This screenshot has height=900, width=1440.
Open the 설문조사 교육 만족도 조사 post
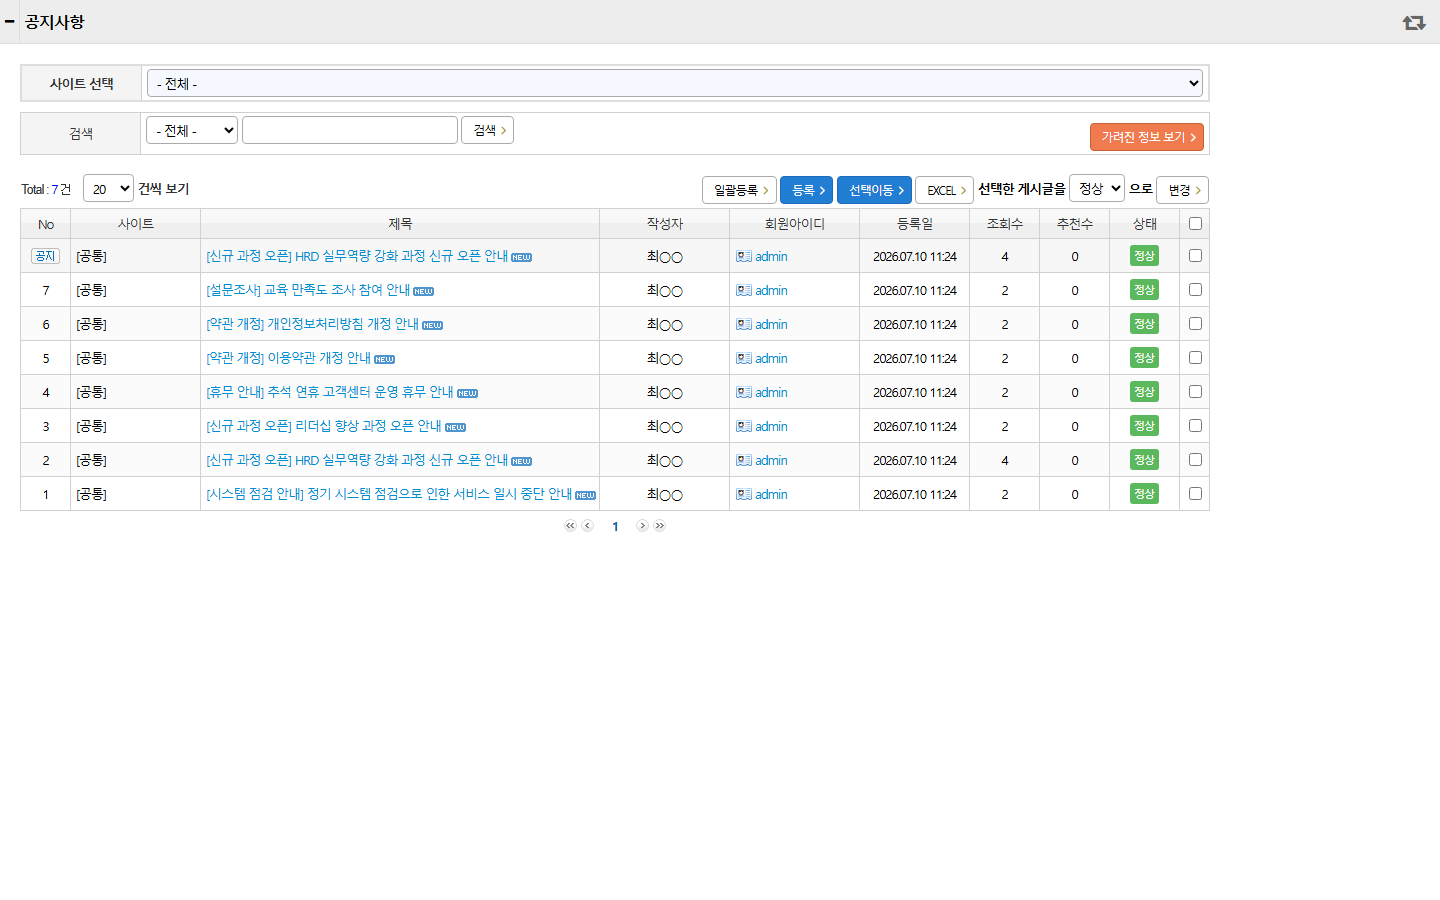coord(308,290)
